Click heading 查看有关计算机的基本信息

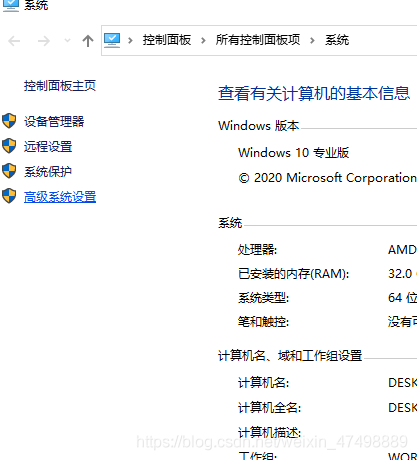[314, 93]
